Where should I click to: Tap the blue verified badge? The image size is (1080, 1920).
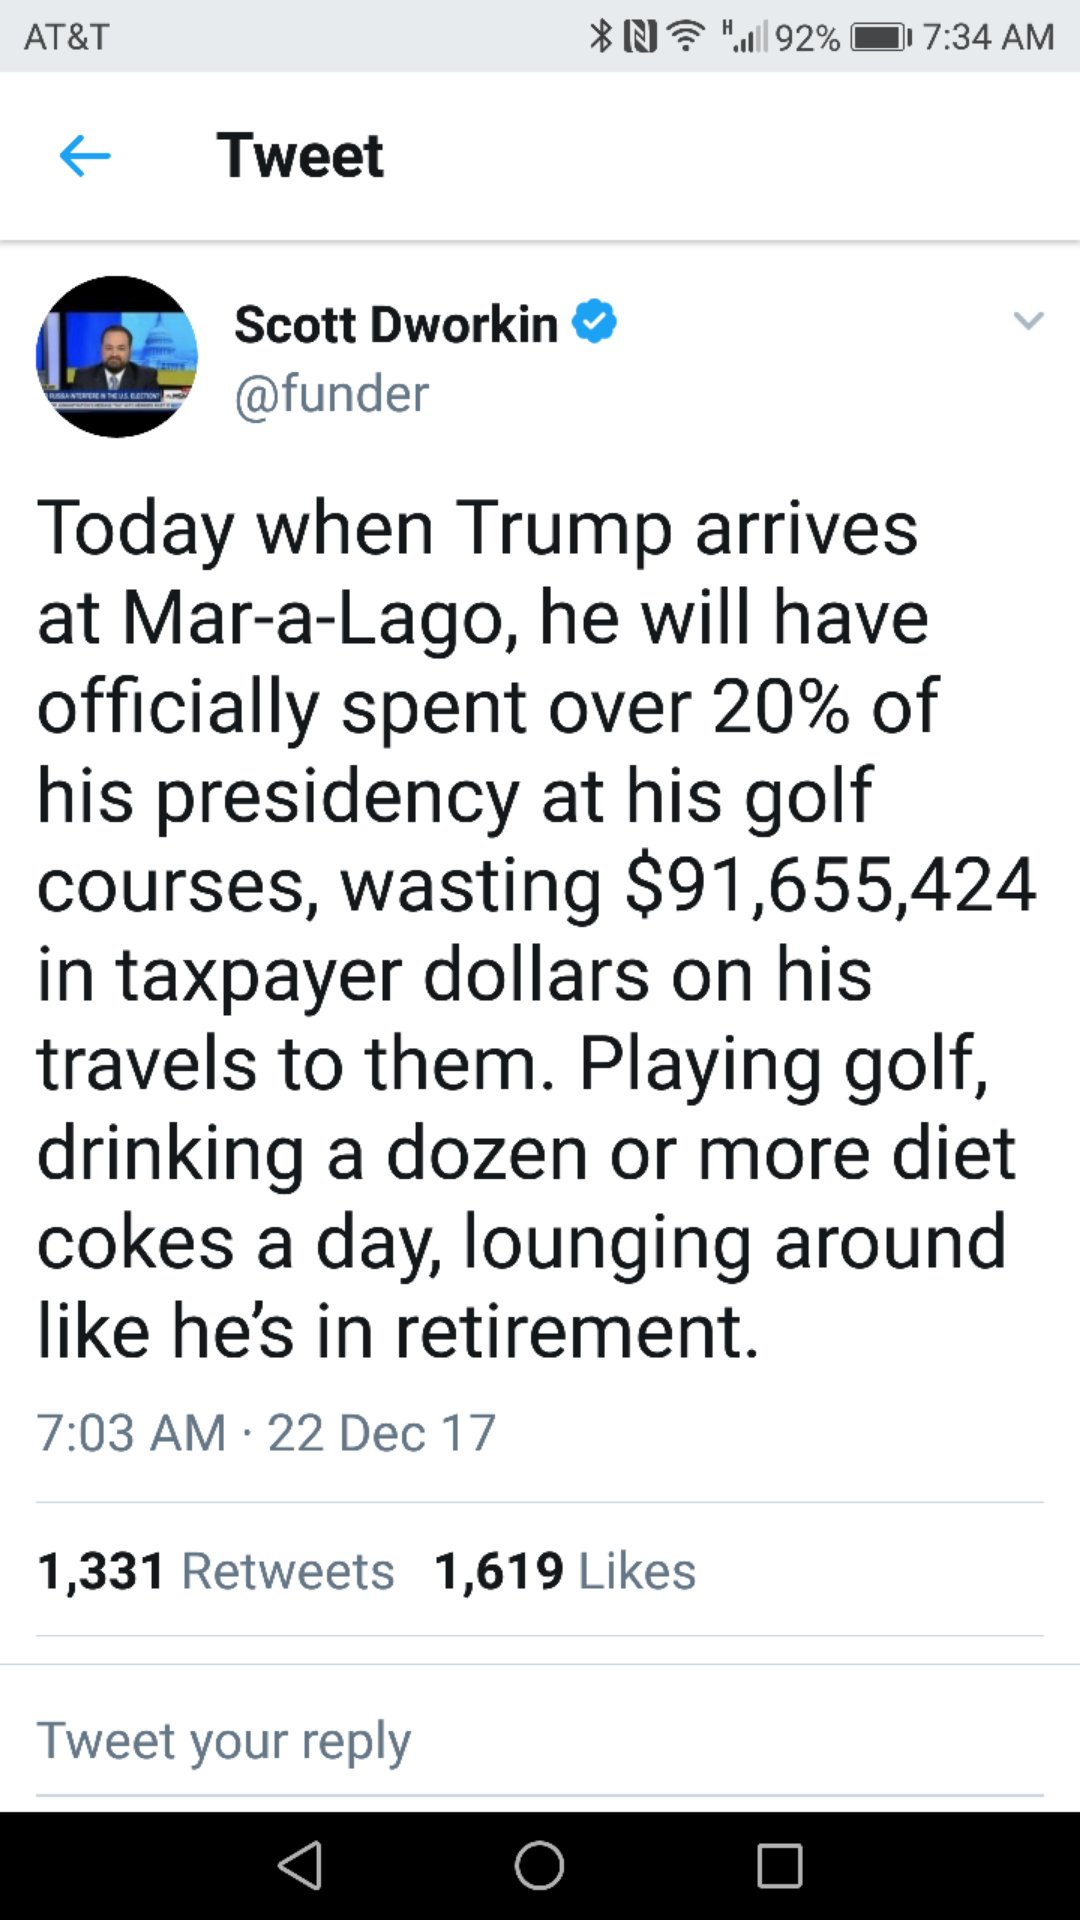pyautogui.click(x=594, y=322)
